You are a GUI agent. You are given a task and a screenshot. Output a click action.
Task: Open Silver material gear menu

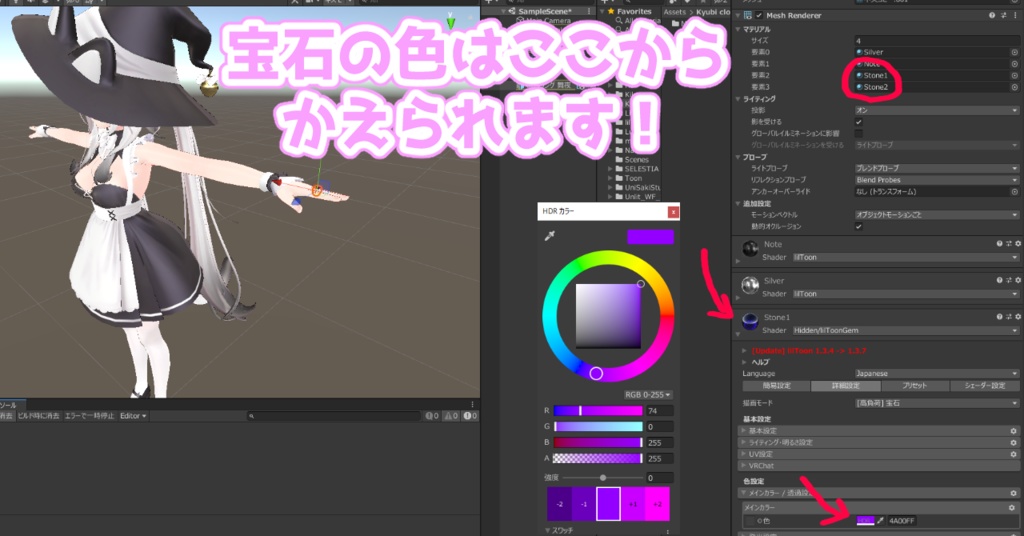[1017, 280]
